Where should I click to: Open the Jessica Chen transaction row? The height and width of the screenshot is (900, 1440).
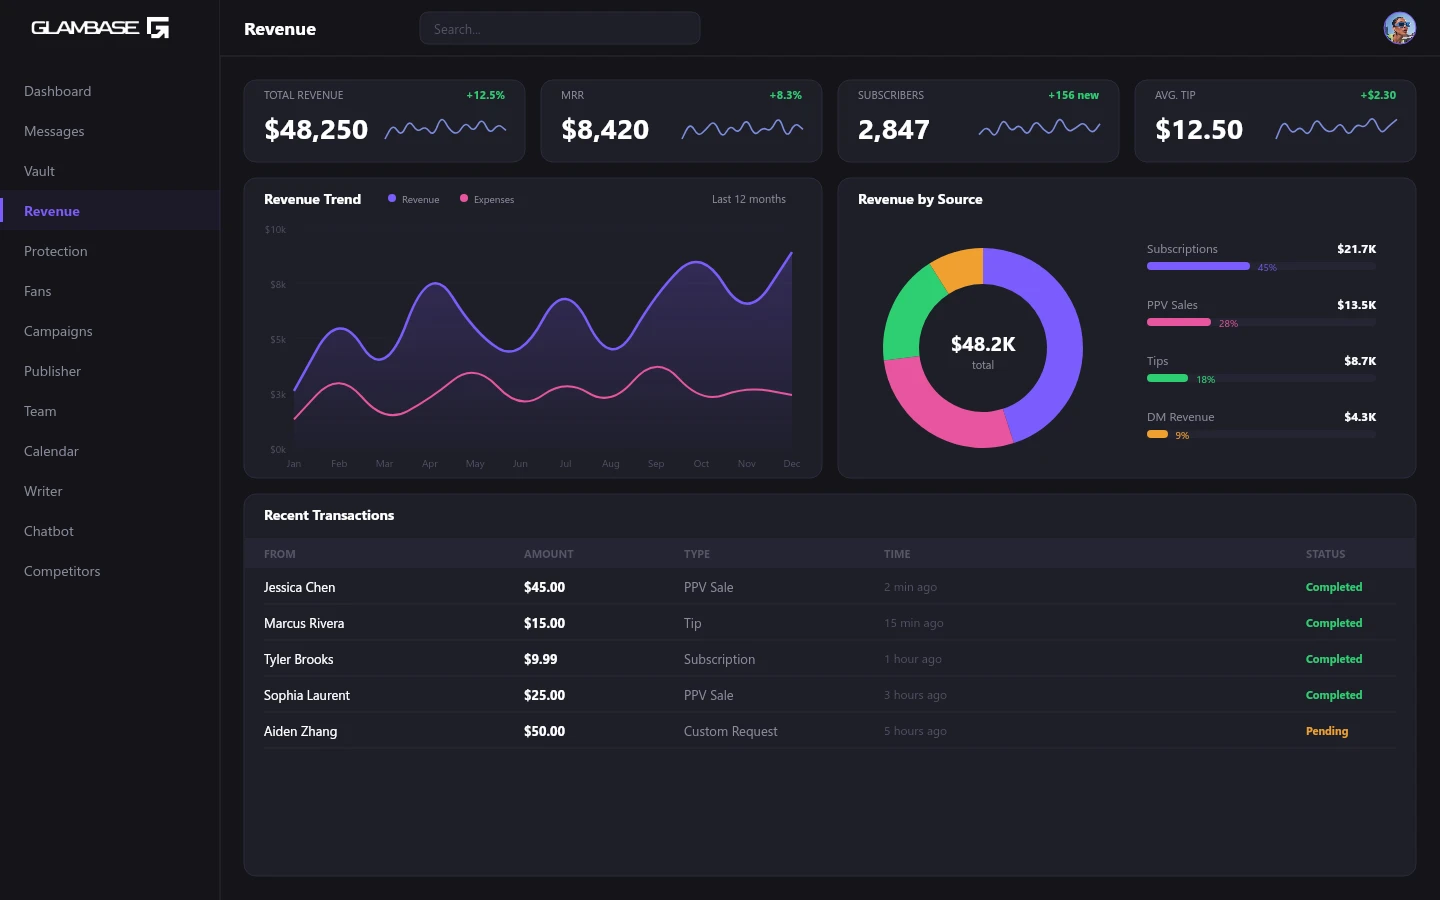point(300,587)
